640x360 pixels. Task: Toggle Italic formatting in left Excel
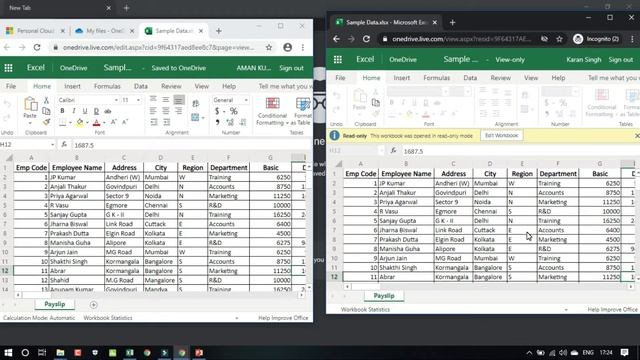point(73,111)
